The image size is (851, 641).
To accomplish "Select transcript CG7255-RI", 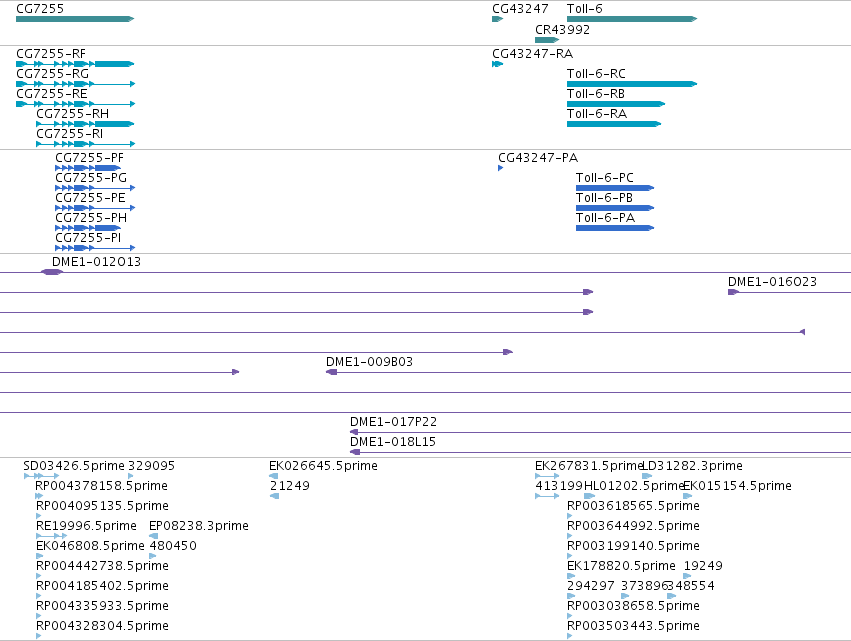I will point(86,144).
